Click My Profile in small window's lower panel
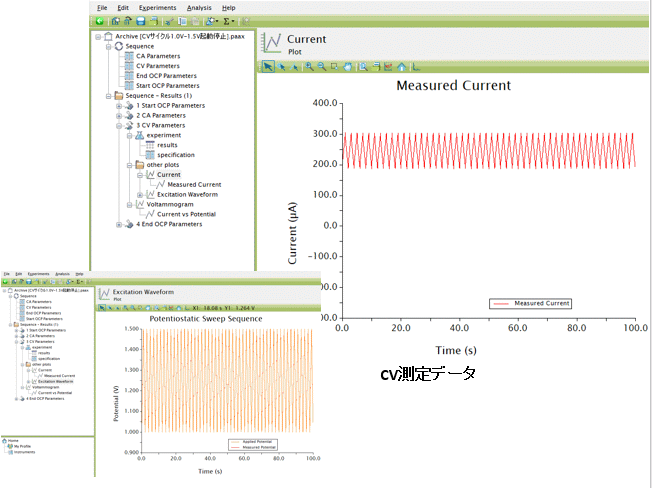Screen dimensions: 652x488 coord(22,446)
